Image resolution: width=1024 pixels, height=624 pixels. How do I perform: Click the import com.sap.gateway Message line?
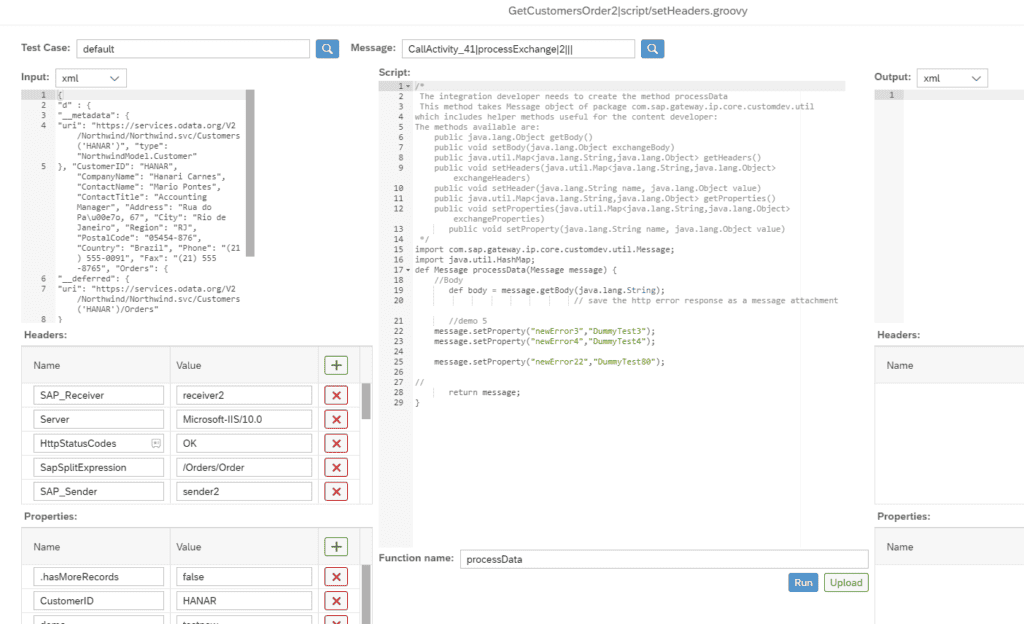pos(545,249)
